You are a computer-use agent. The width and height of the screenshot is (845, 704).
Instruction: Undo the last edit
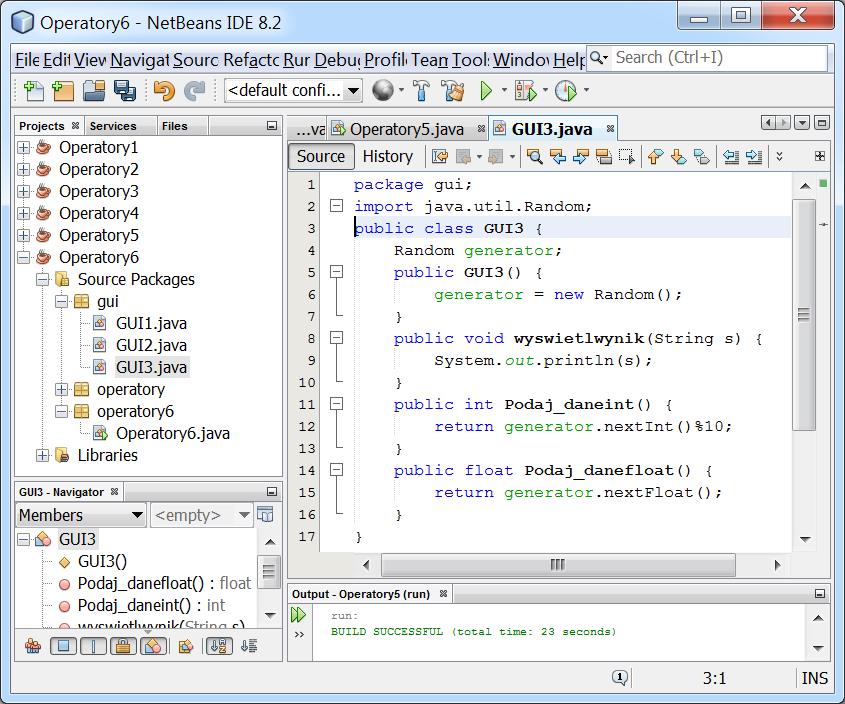pos(164,91)
